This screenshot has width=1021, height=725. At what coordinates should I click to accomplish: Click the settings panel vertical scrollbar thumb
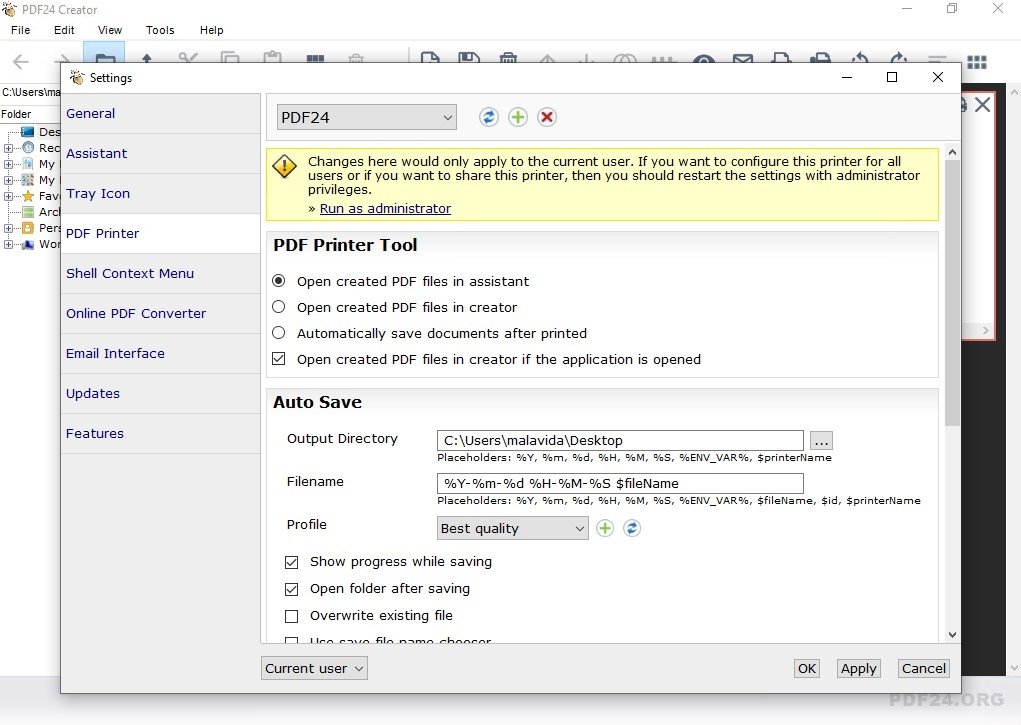(x=952, y=293)
